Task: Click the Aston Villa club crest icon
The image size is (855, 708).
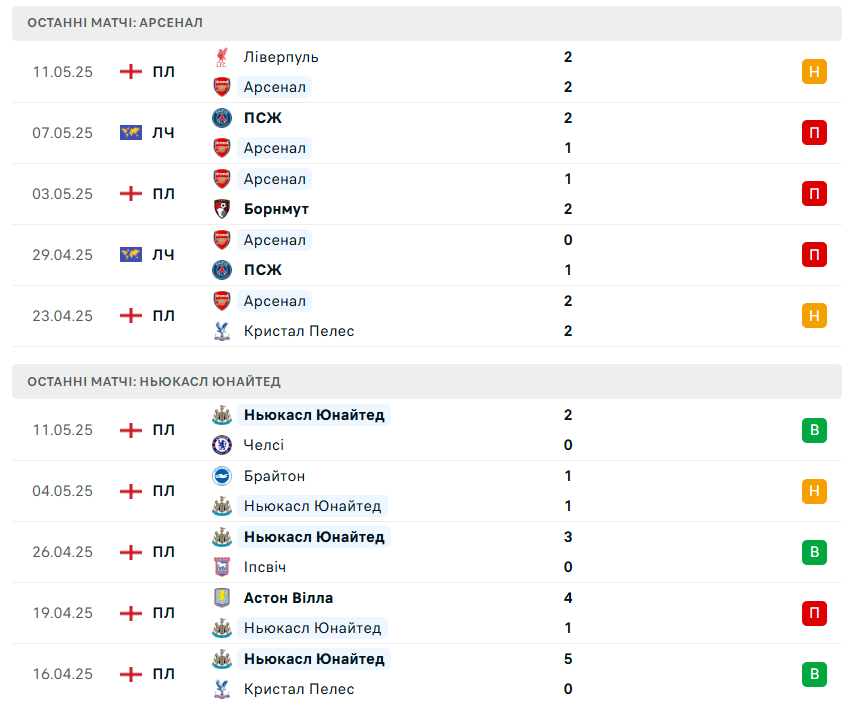Action: point(221,598)
